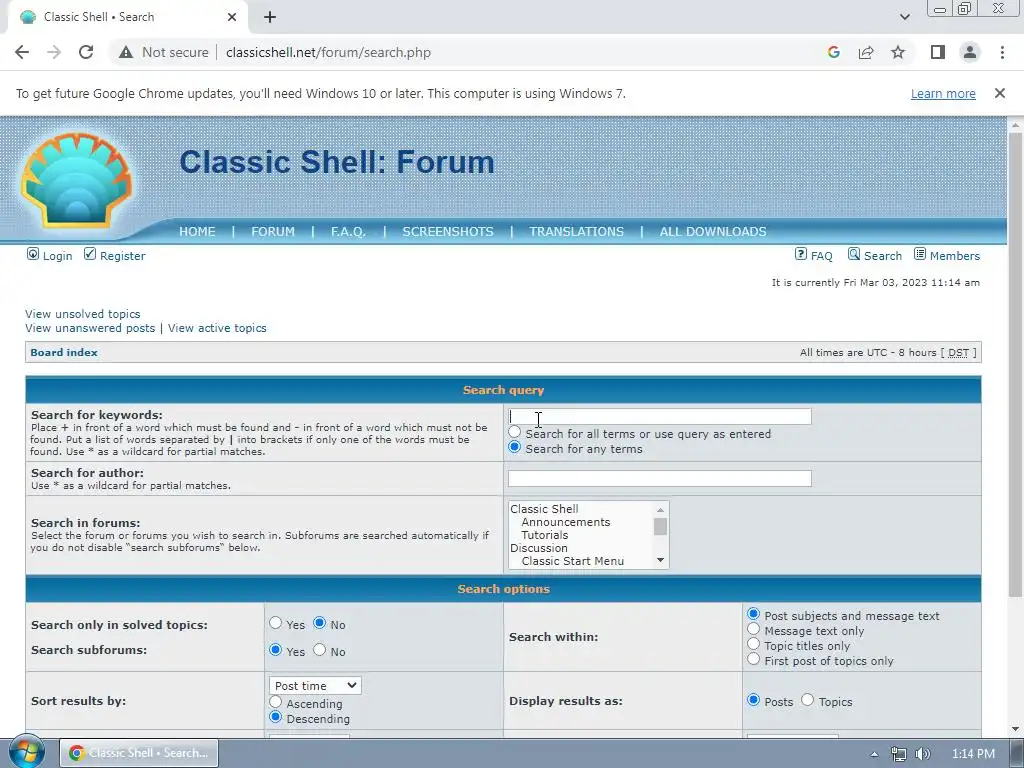
Task: Close the Classic Shell Search tab
Action: 232,17
